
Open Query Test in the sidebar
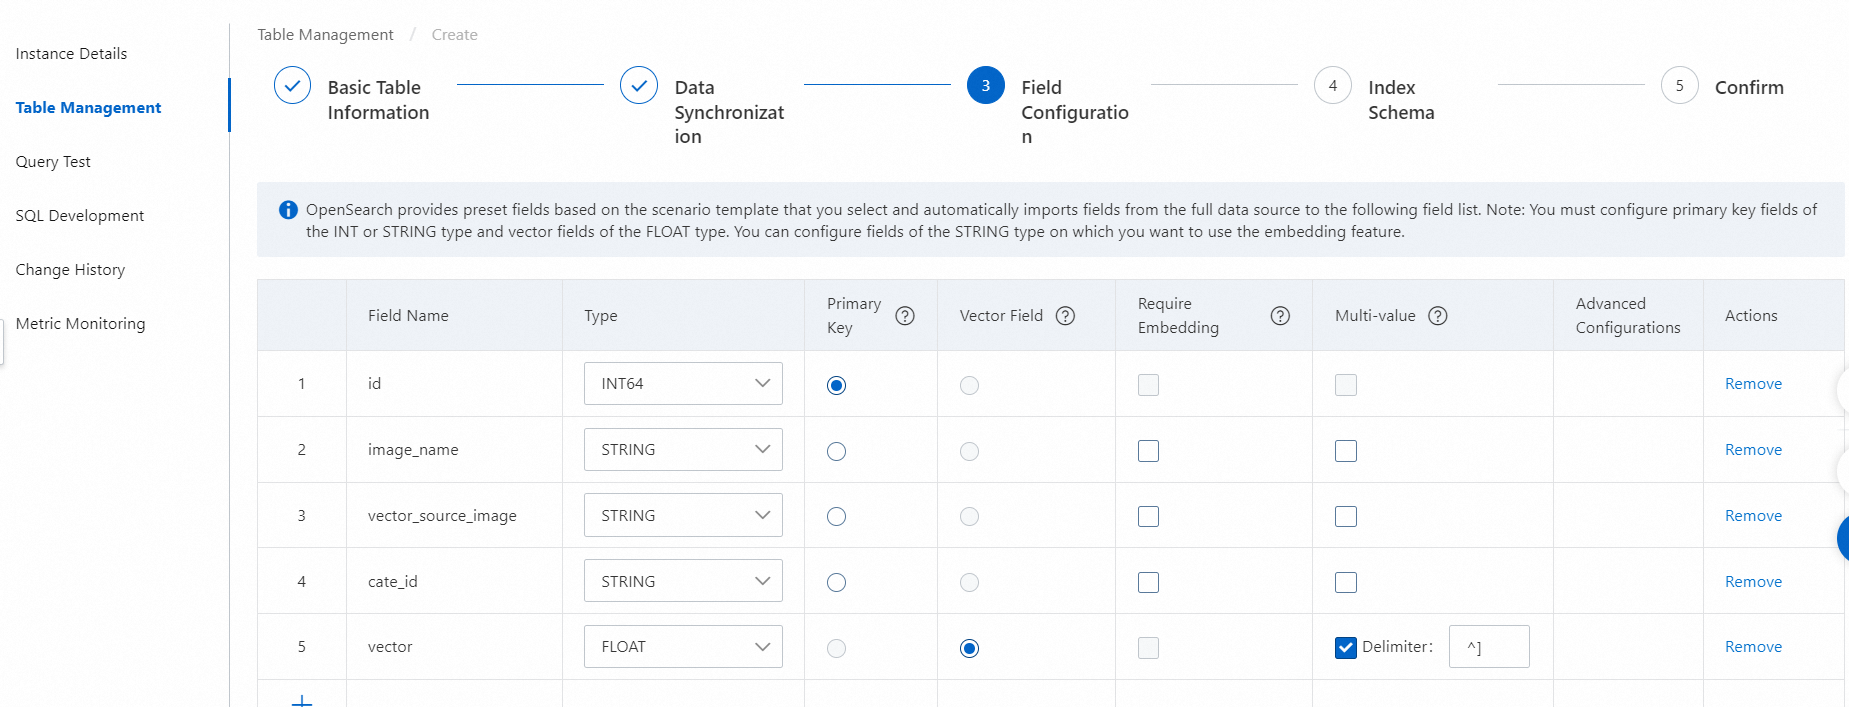(53, 162)
